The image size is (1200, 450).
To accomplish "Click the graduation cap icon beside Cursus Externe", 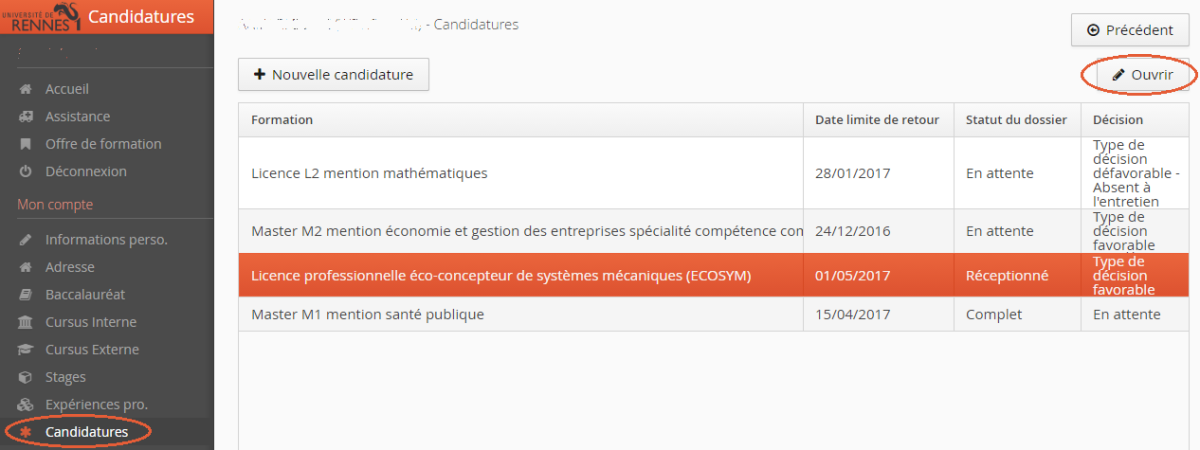I will [x=26, y=350].
